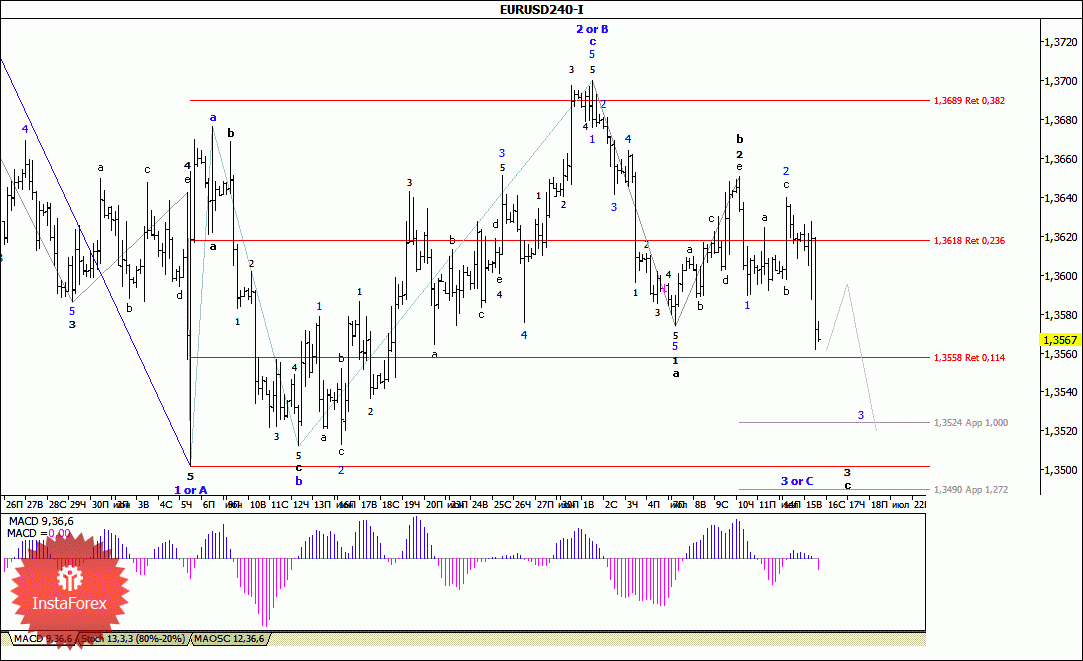1083x661 pixels.
Task: Click the 9С date on time axis
Action: pyautogui.click(x=722, y=505)
